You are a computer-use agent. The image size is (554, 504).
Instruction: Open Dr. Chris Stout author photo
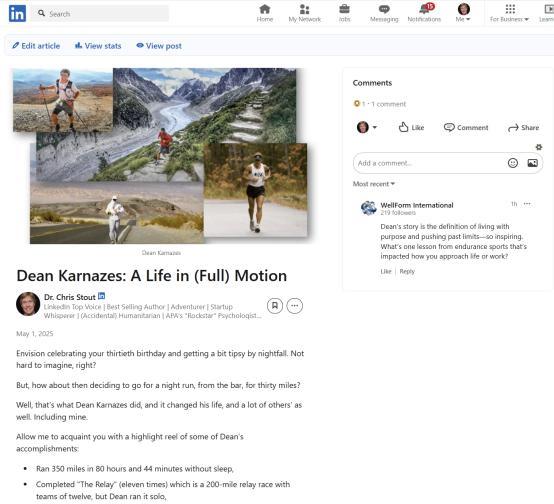28,304
